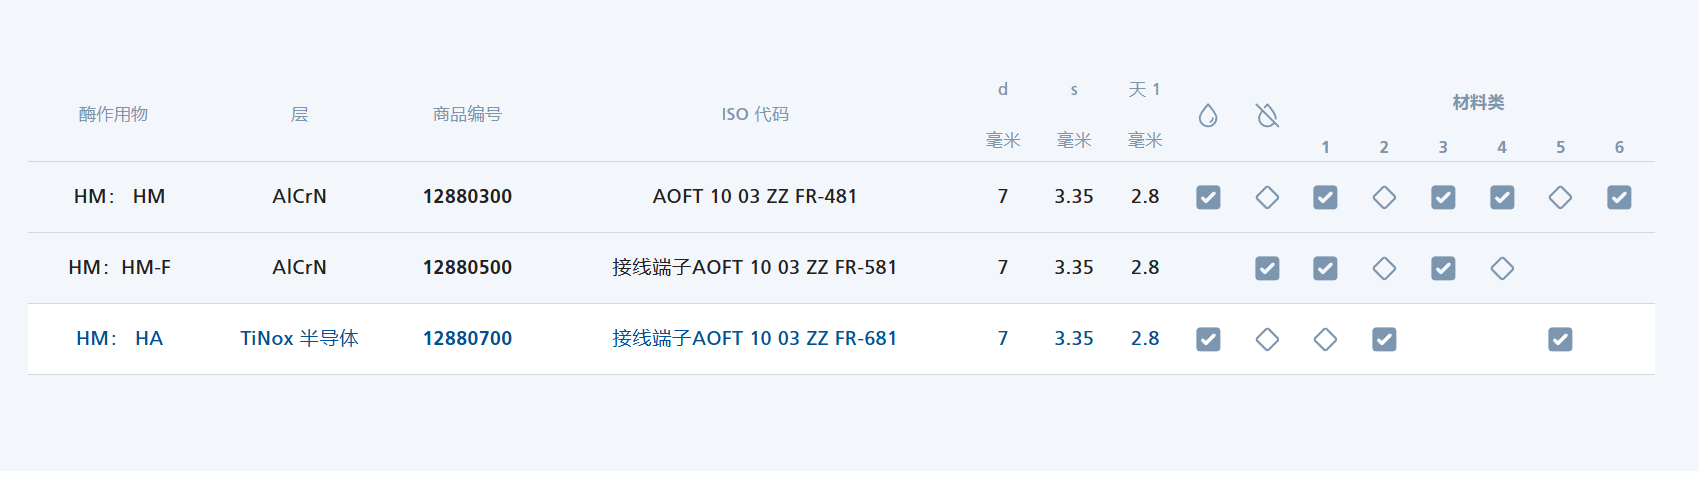This screenshot has width=1699, height=493.
Task: Select the TiNox 半导体 coating cell
Action: (x=299, y=339)
